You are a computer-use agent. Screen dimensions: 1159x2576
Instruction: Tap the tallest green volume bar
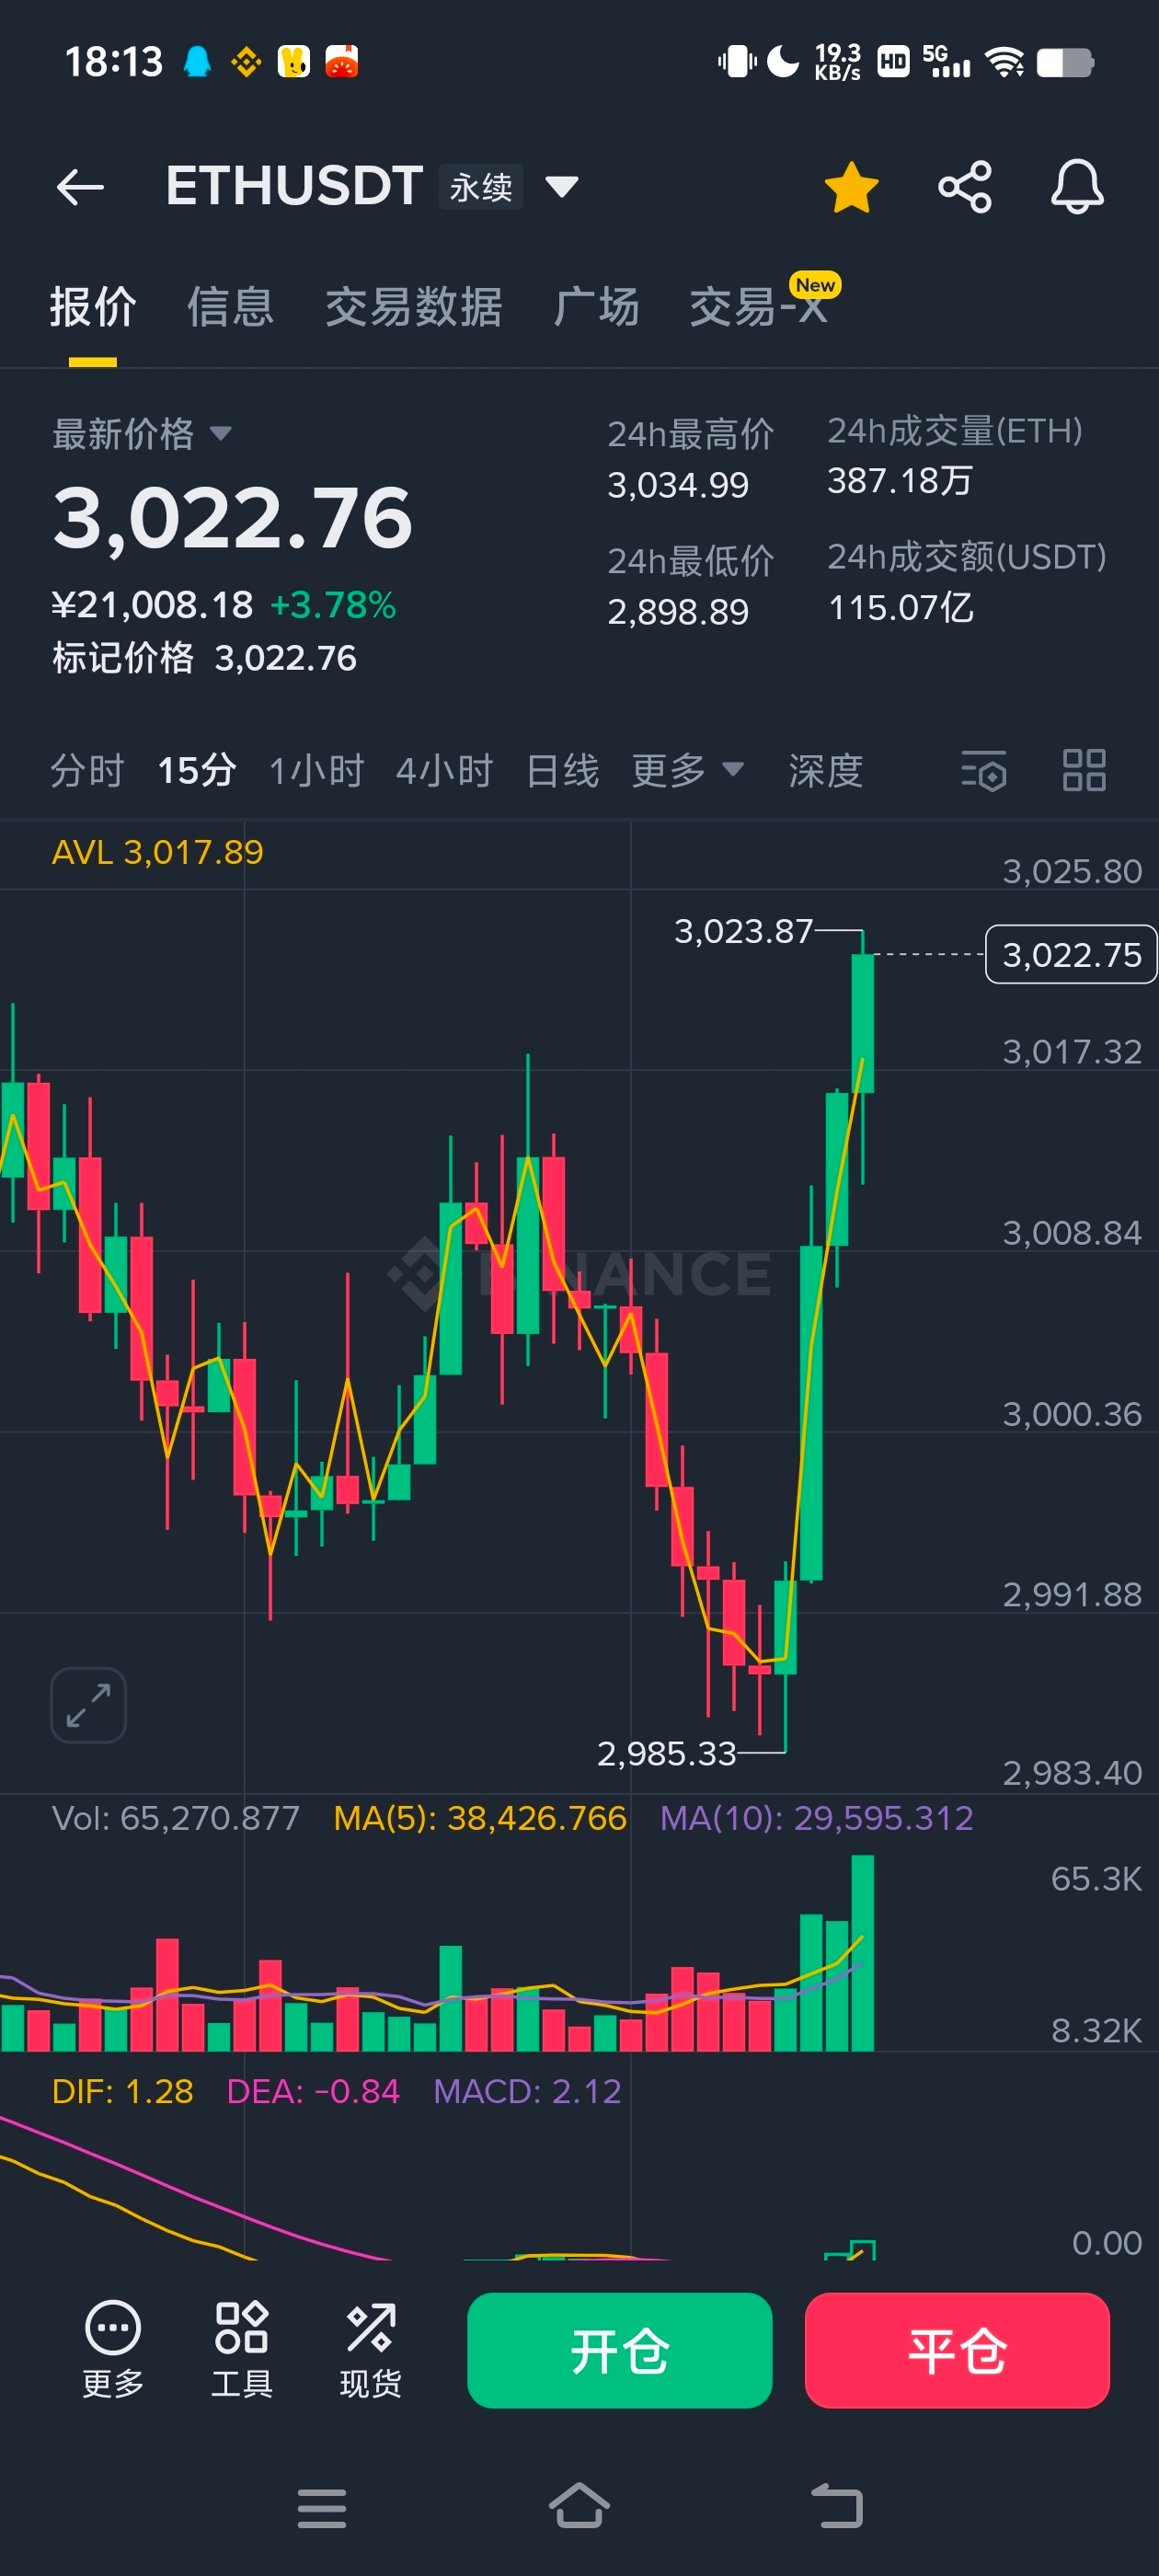tap(862, 1954)
